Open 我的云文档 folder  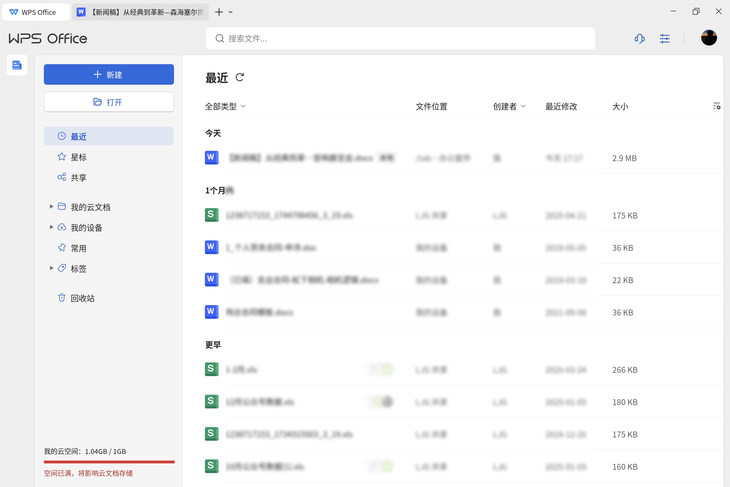[x=90, y=207]
